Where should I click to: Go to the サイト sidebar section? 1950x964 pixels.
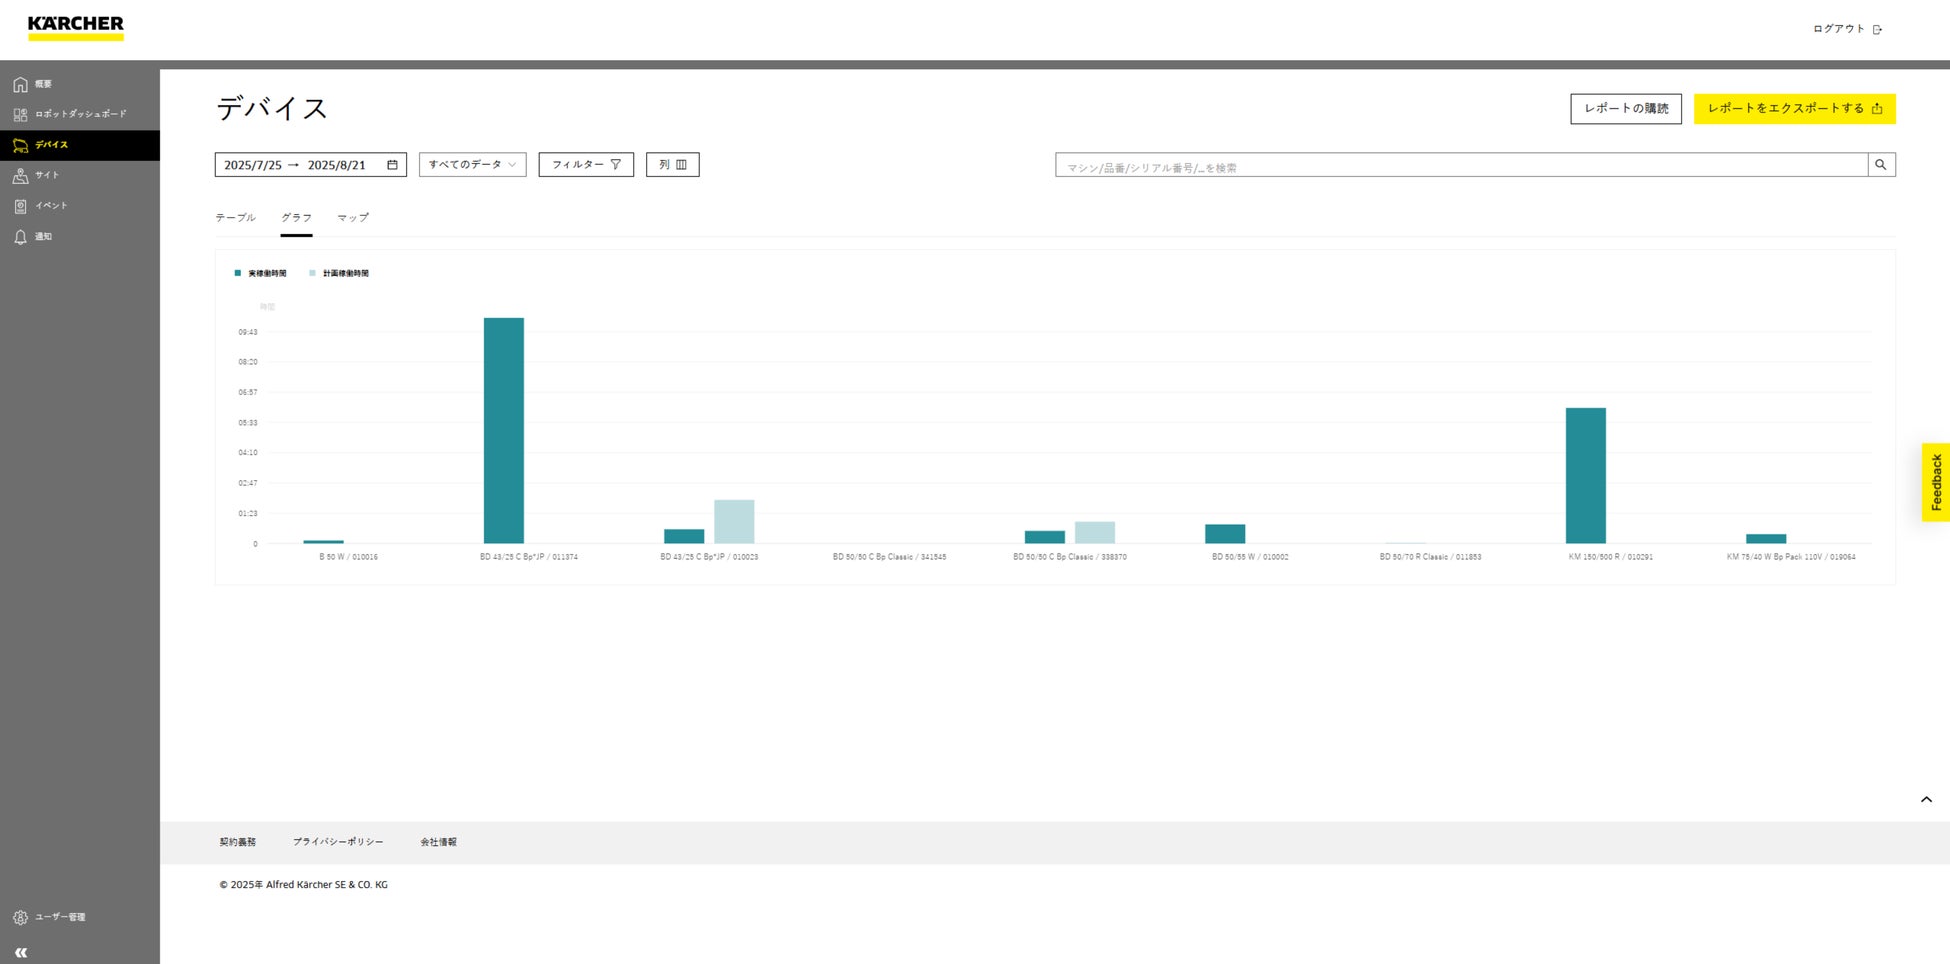[37, 175]
